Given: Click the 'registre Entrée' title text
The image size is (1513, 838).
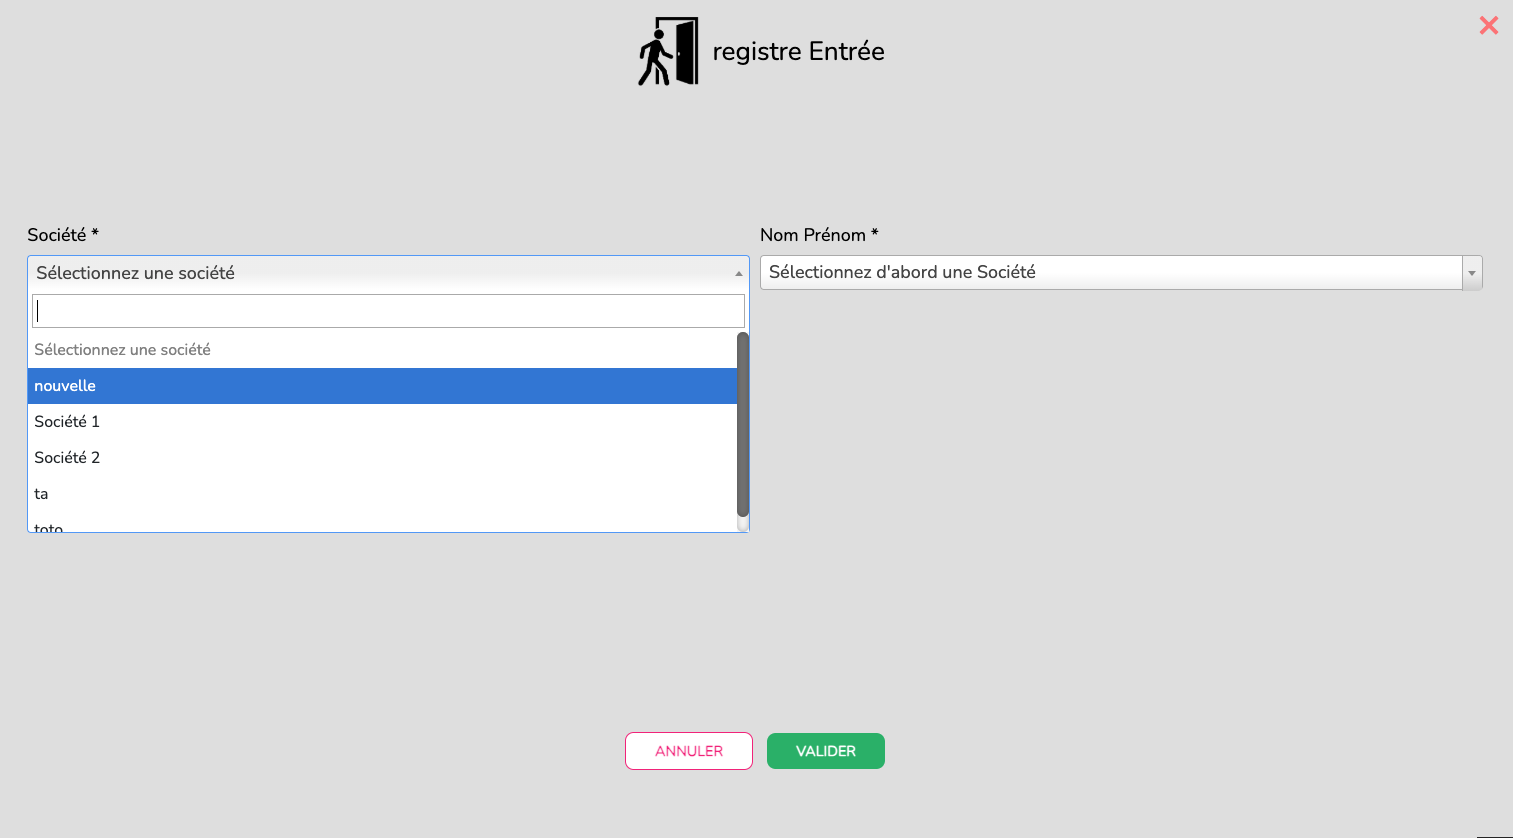Looking at the screenshot, I should tap(798, 52).
